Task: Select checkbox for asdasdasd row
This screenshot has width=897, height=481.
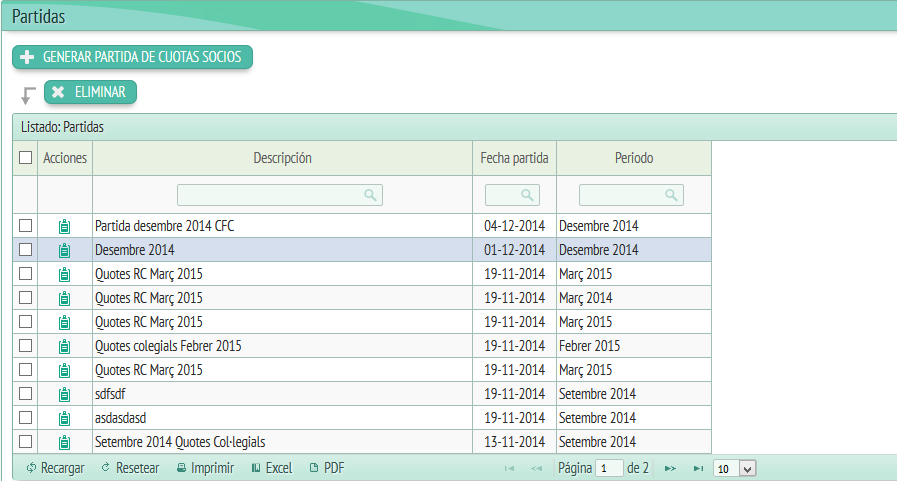Action: pos(25,418)
